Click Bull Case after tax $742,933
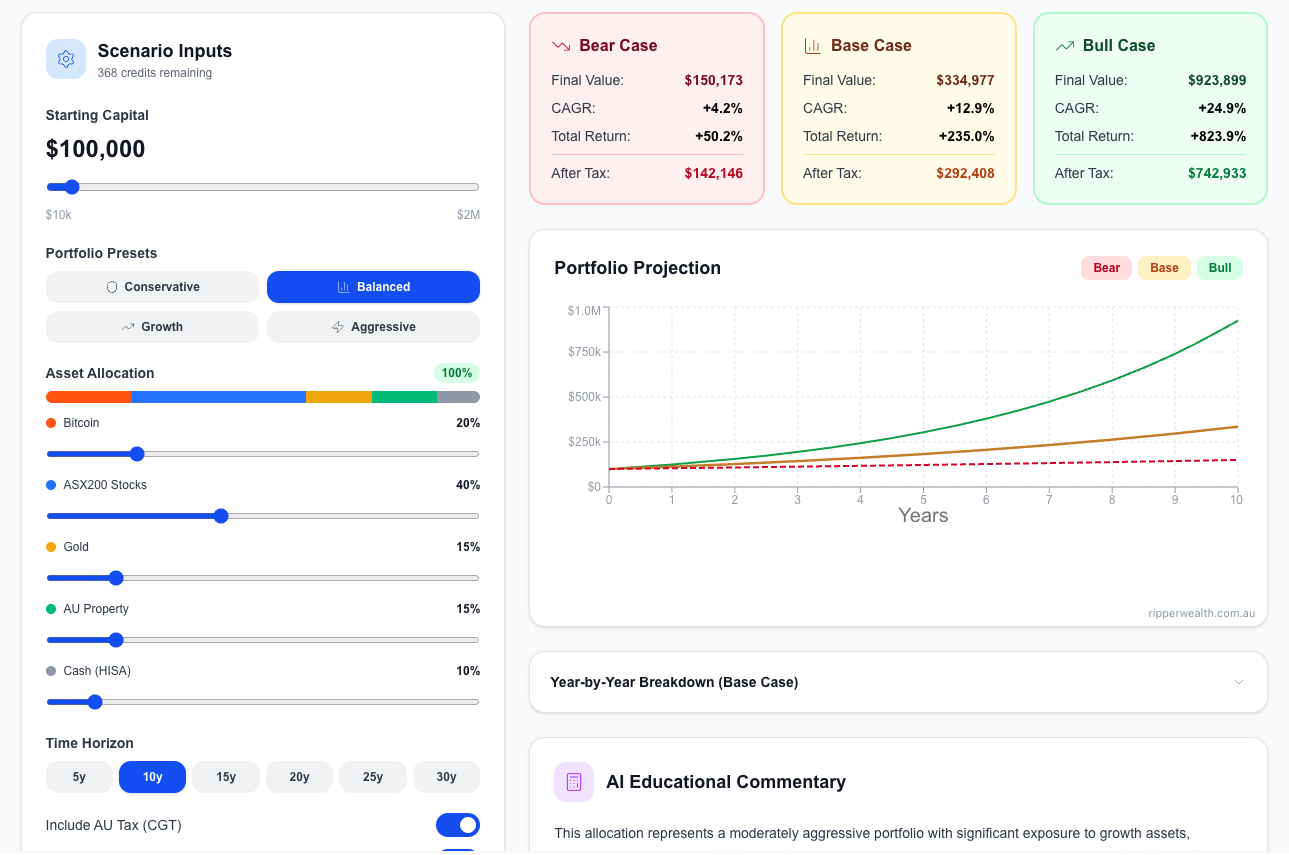 [1217, 173]
